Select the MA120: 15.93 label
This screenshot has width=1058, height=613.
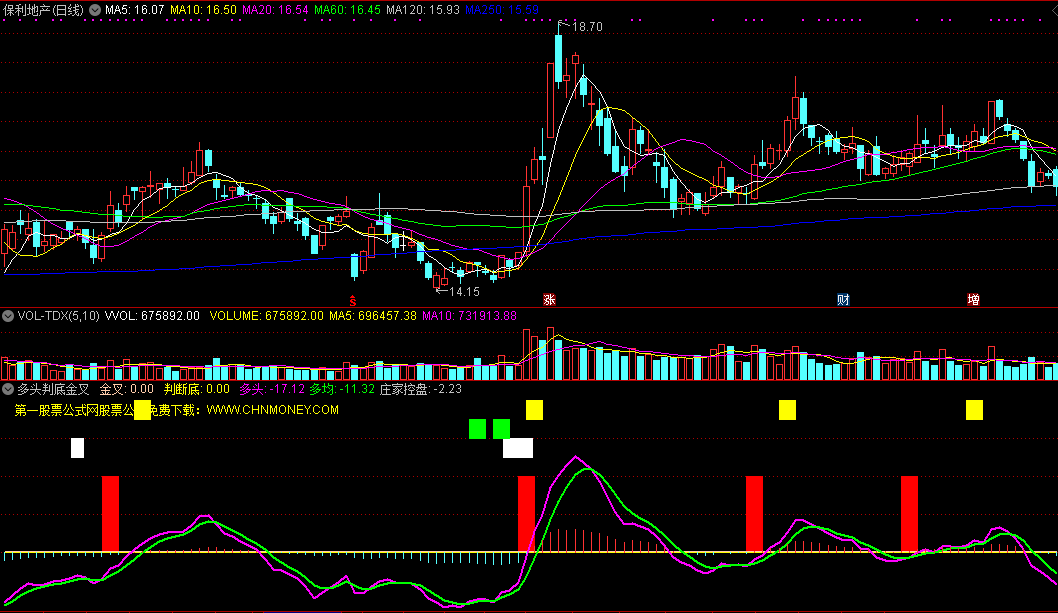[423, 10]
